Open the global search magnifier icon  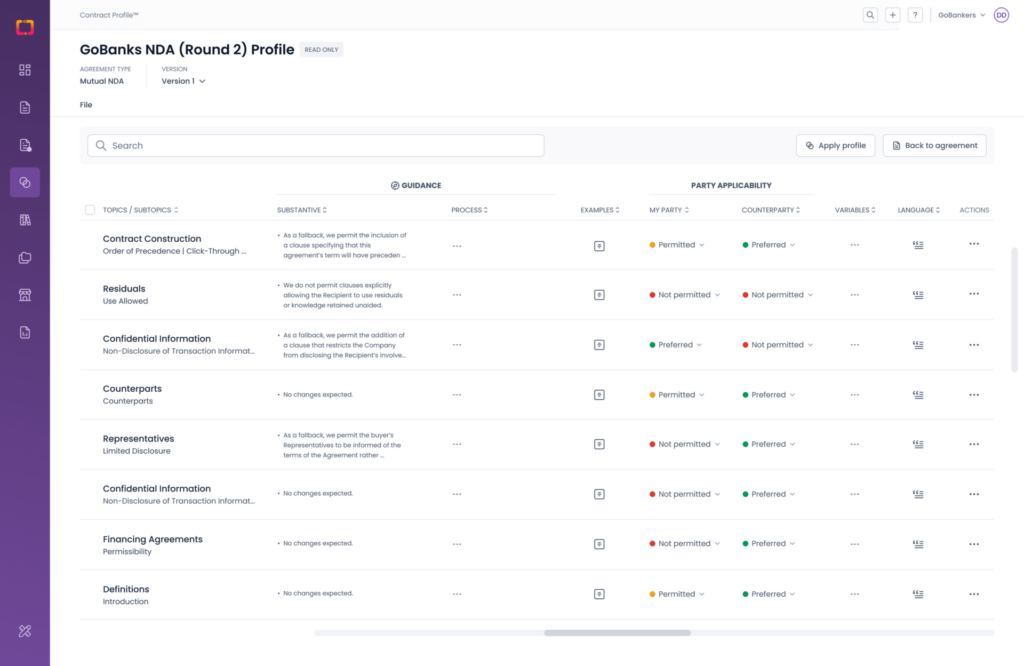click(x=870, y=15)
